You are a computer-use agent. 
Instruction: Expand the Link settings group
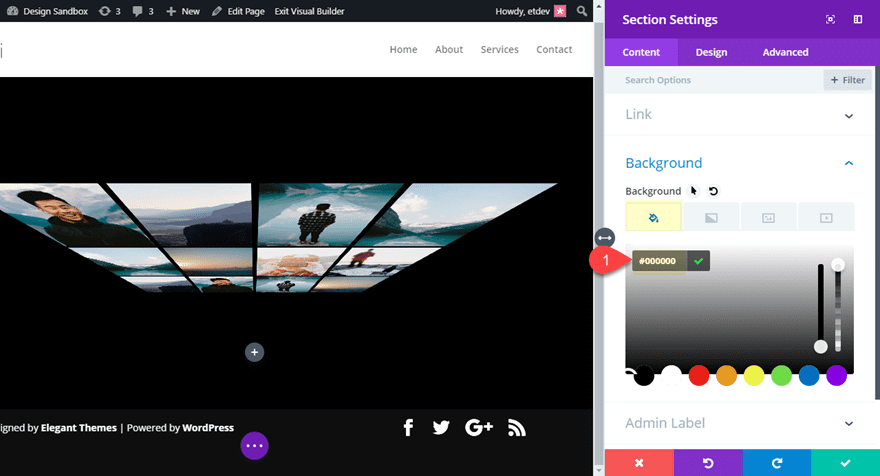[739, 115]
